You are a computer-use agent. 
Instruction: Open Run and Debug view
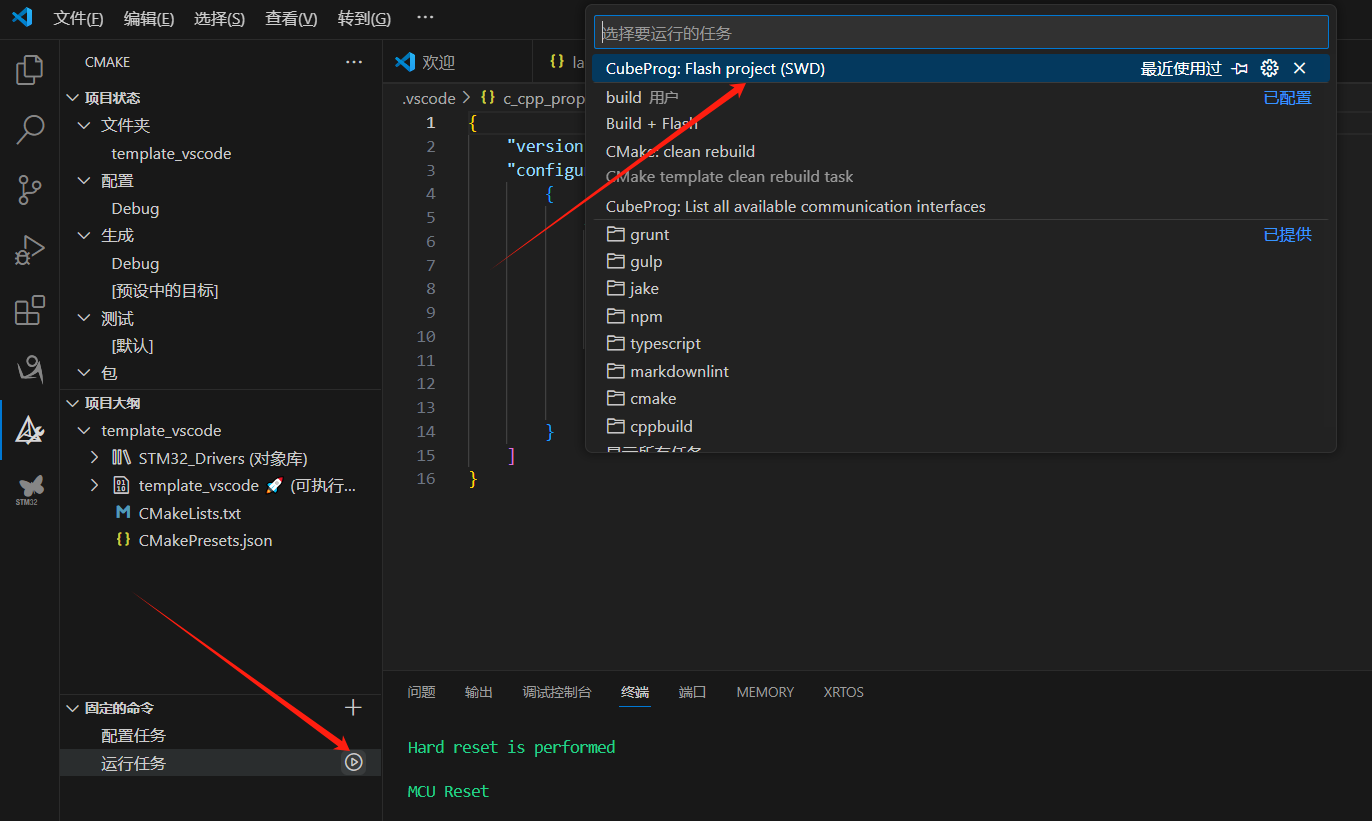tap(30, 250)
